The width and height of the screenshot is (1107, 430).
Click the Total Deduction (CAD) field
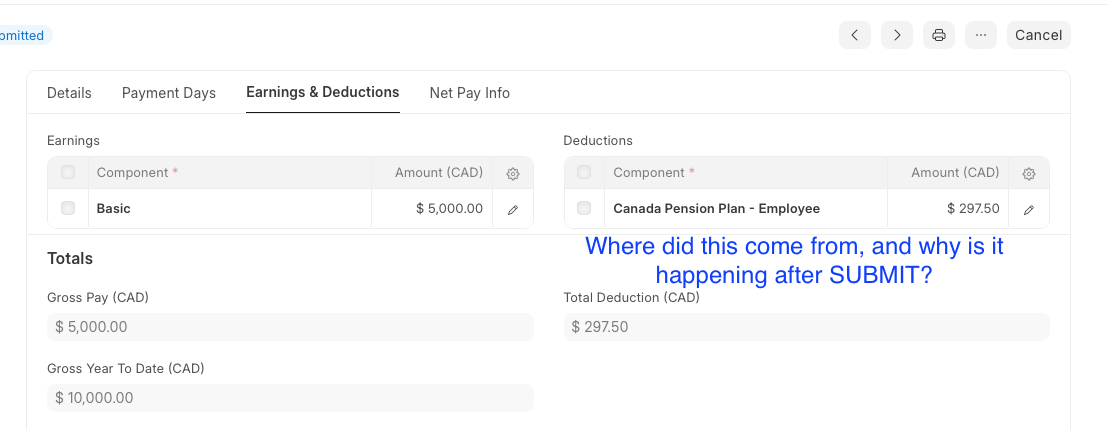click(806, 327)
